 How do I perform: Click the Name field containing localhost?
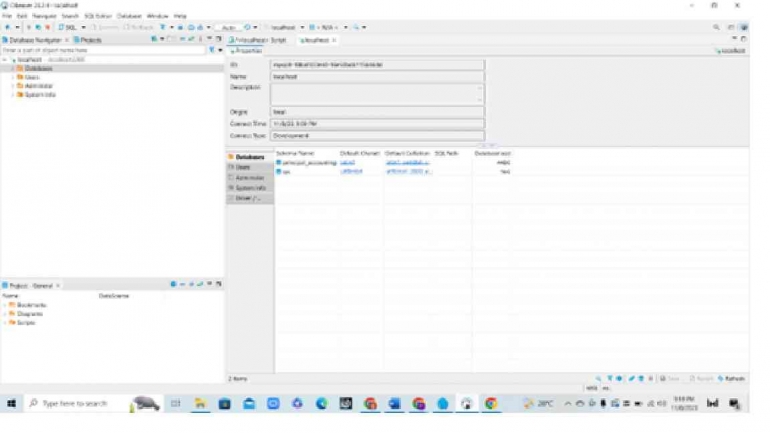377,77
